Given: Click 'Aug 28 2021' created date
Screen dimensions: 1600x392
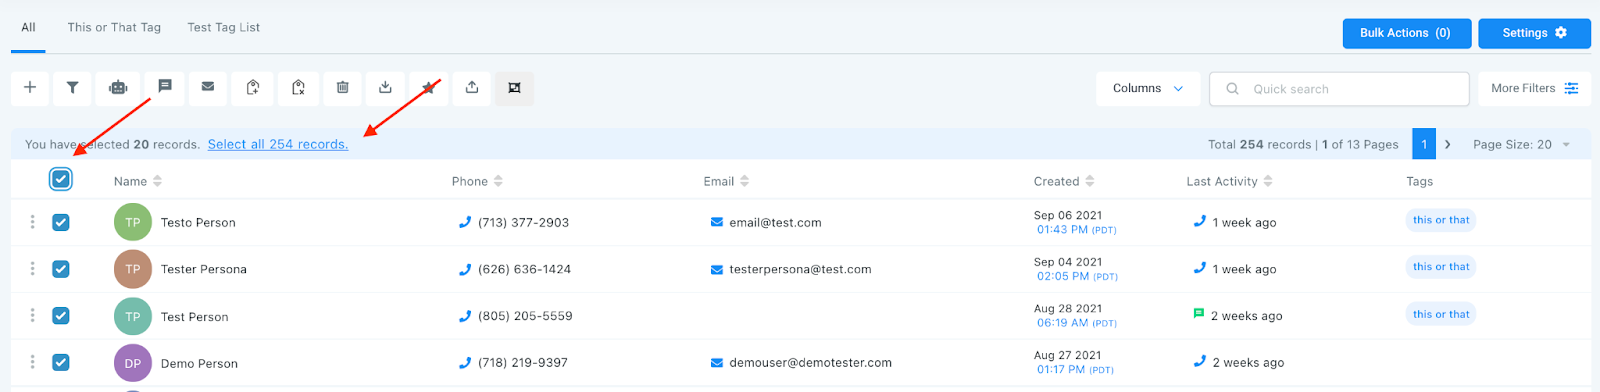Looking at the screenshot, I should coord(1068,309).
